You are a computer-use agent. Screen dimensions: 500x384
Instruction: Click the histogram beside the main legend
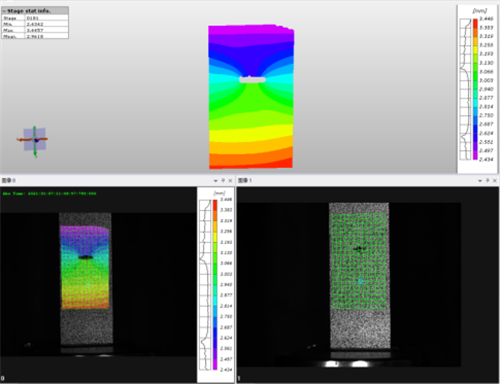click(x=465, y=89)
